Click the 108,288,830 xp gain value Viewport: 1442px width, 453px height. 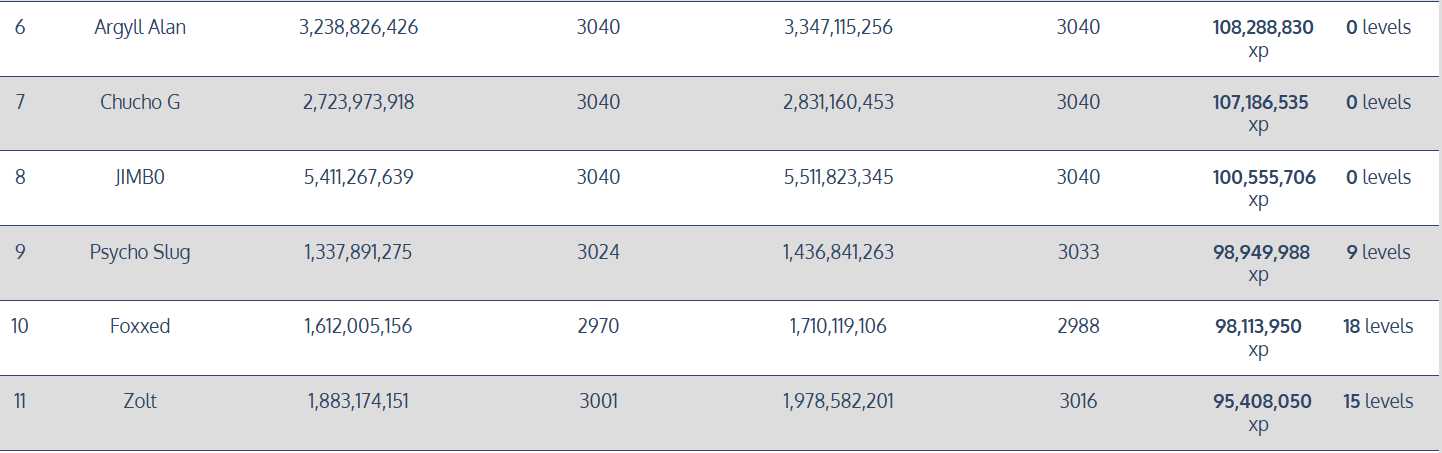coord(1263,39)
